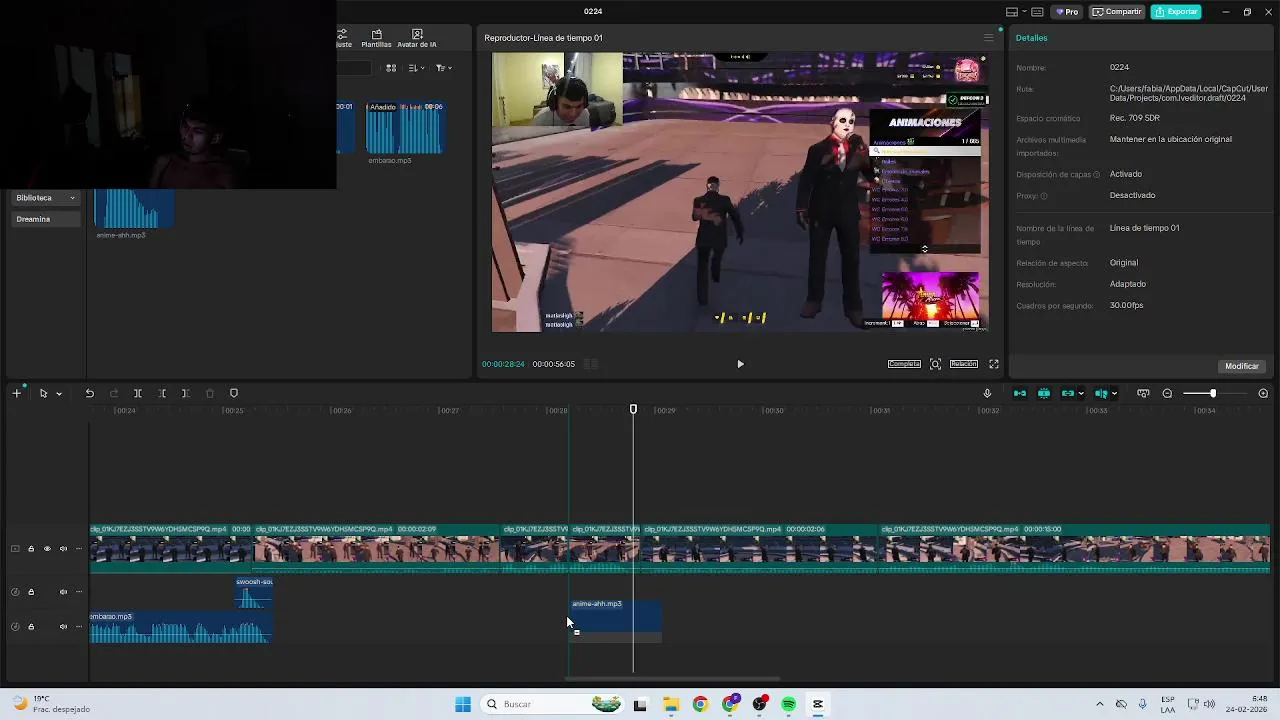Mute the main video track
The width and height of the screenshot is (1280, 720).
63,549
